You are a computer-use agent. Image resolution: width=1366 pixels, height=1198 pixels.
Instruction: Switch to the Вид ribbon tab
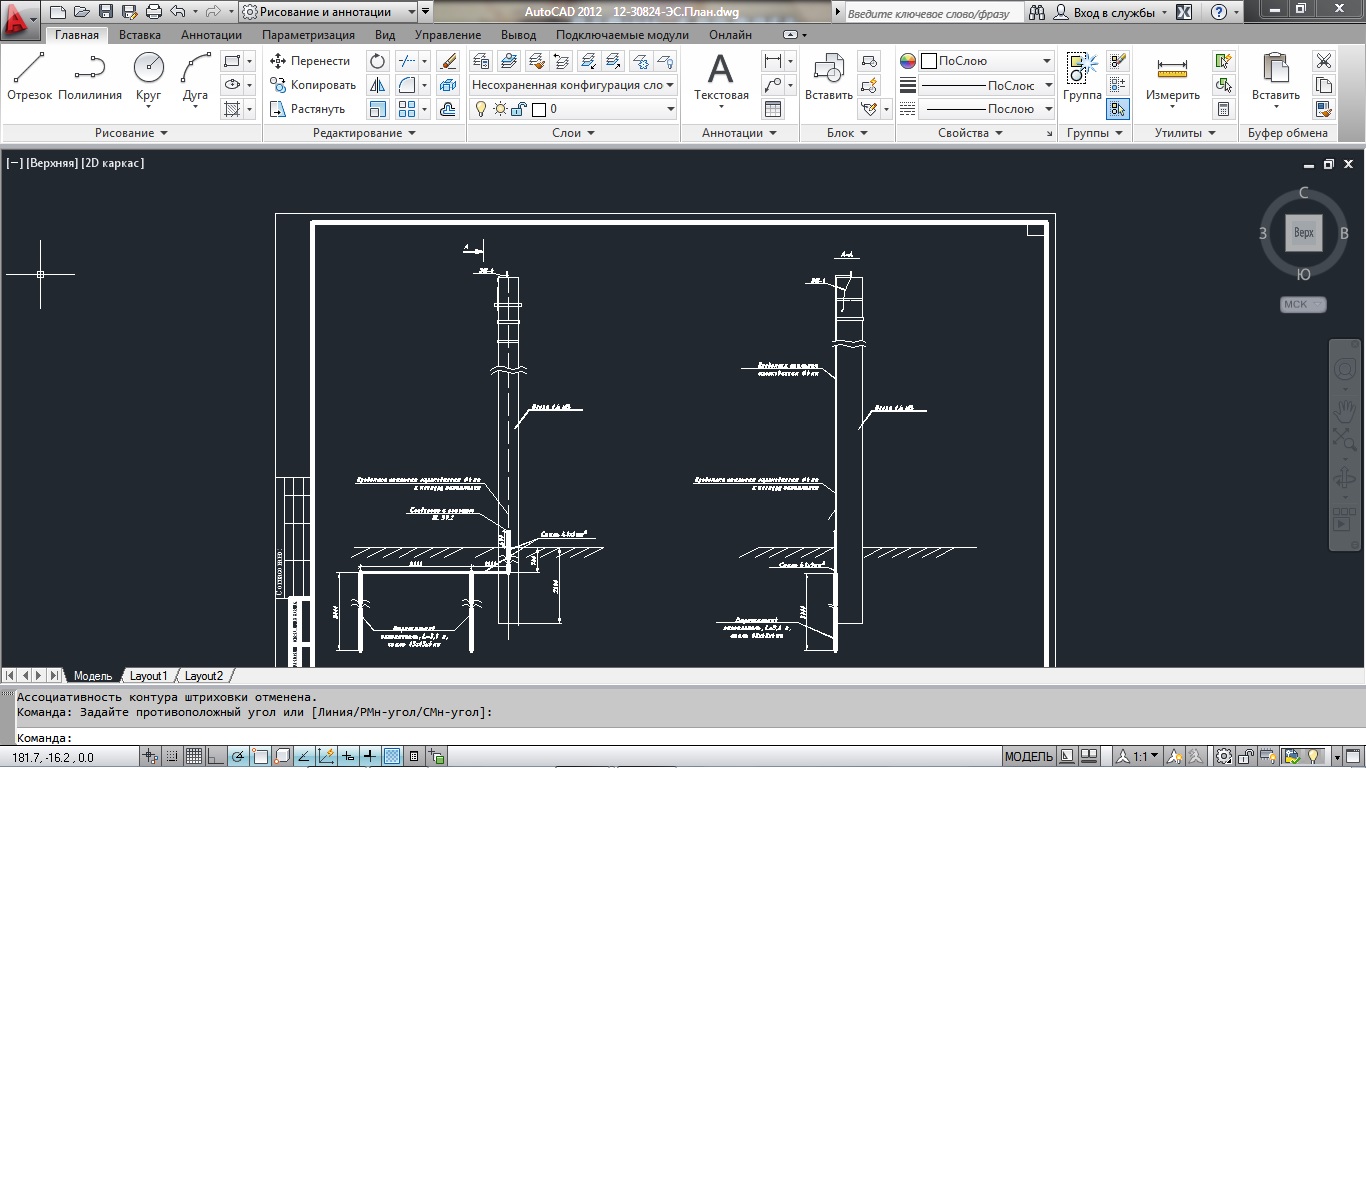point(385,35)
